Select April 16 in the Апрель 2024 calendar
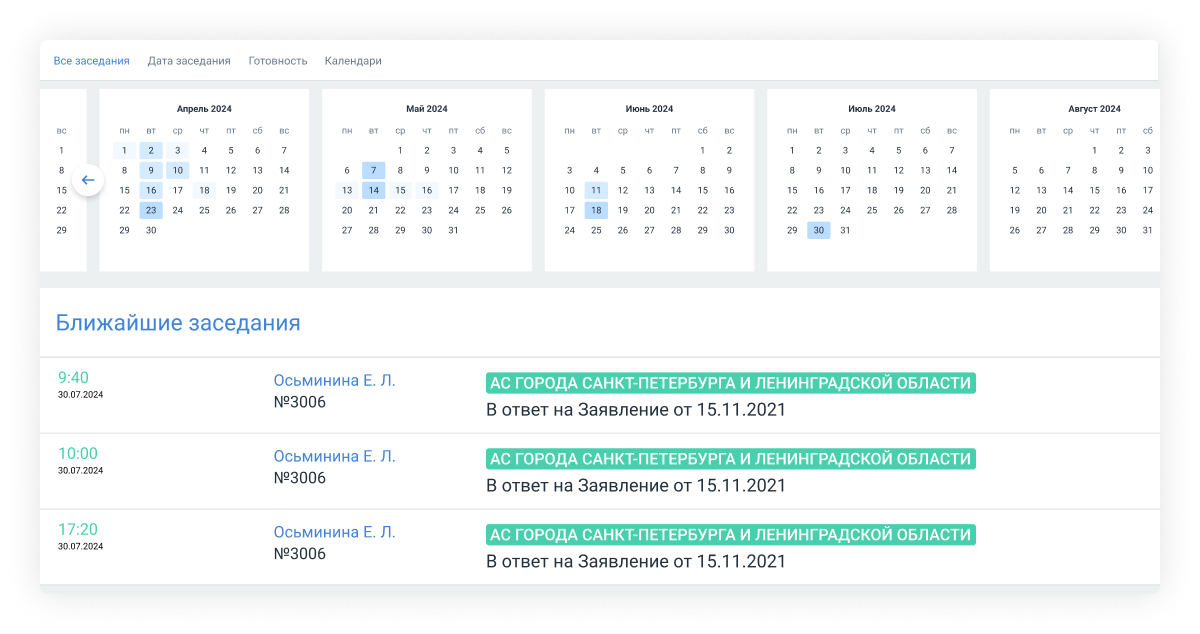The height and width of the screenshot is (634, 1200). pos(151,190)
